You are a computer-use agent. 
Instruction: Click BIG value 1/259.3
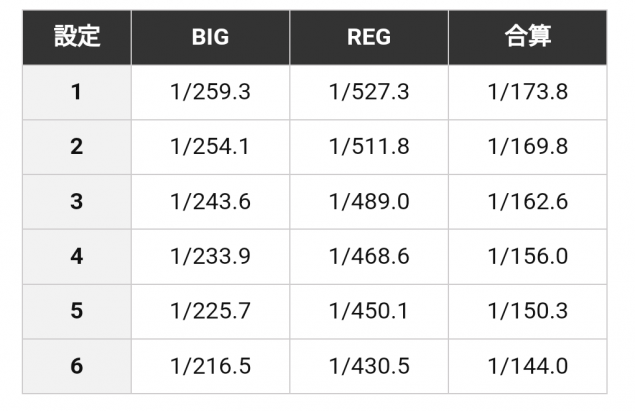click(x=210, y=93)
